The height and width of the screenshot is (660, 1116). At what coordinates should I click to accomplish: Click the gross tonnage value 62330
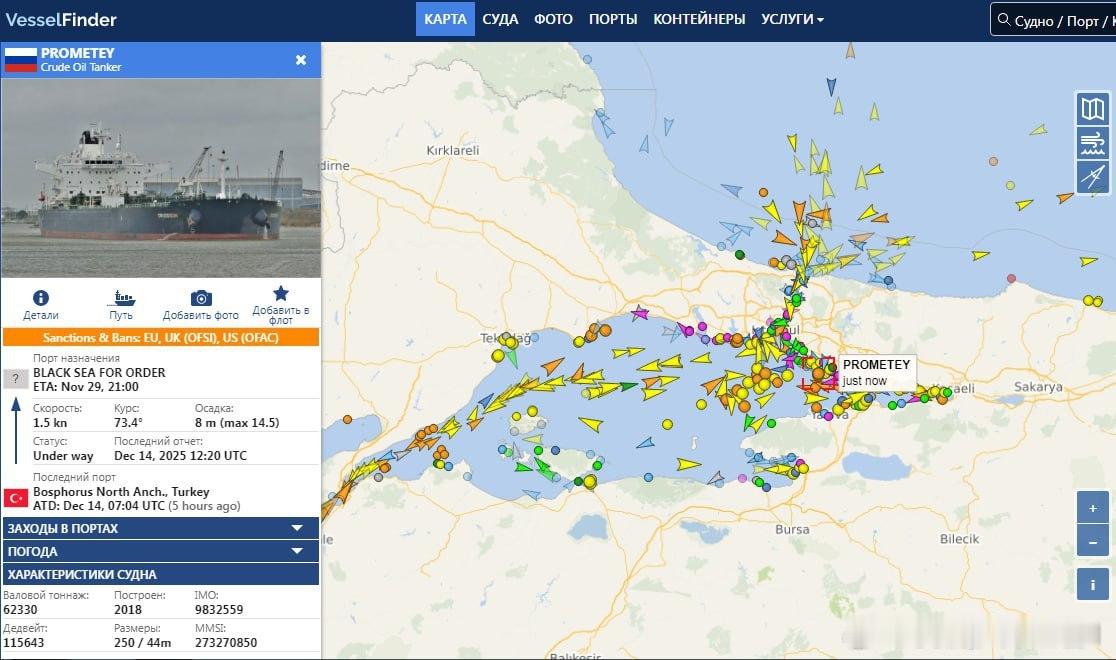[x=20, y=609]
